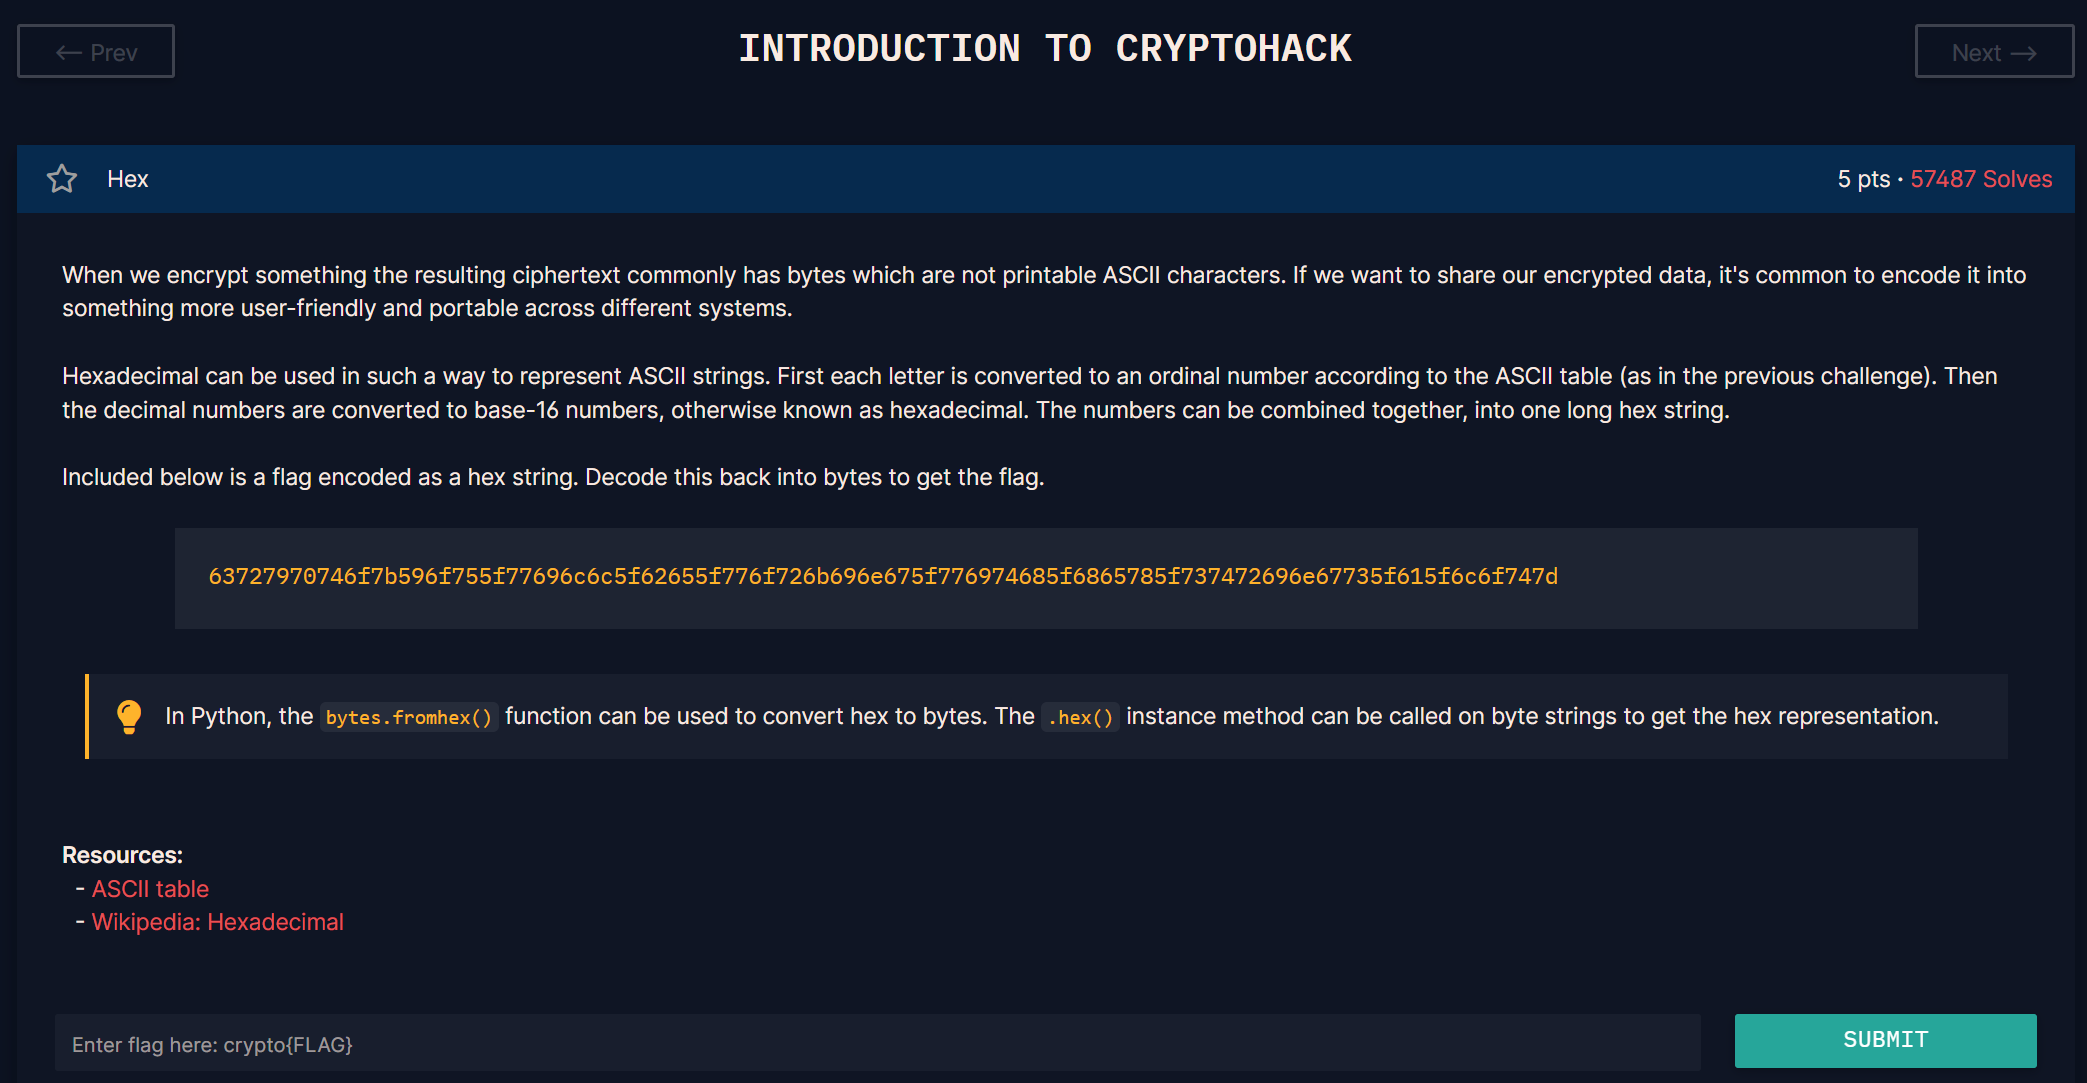Screen dimensions: 2087x1083
Task: Click the hint box about Python
Action: (1046, 716)
